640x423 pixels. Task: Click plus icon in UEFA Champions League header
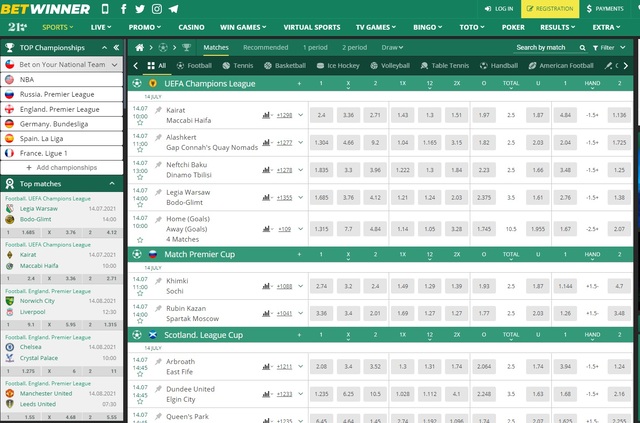299,83
